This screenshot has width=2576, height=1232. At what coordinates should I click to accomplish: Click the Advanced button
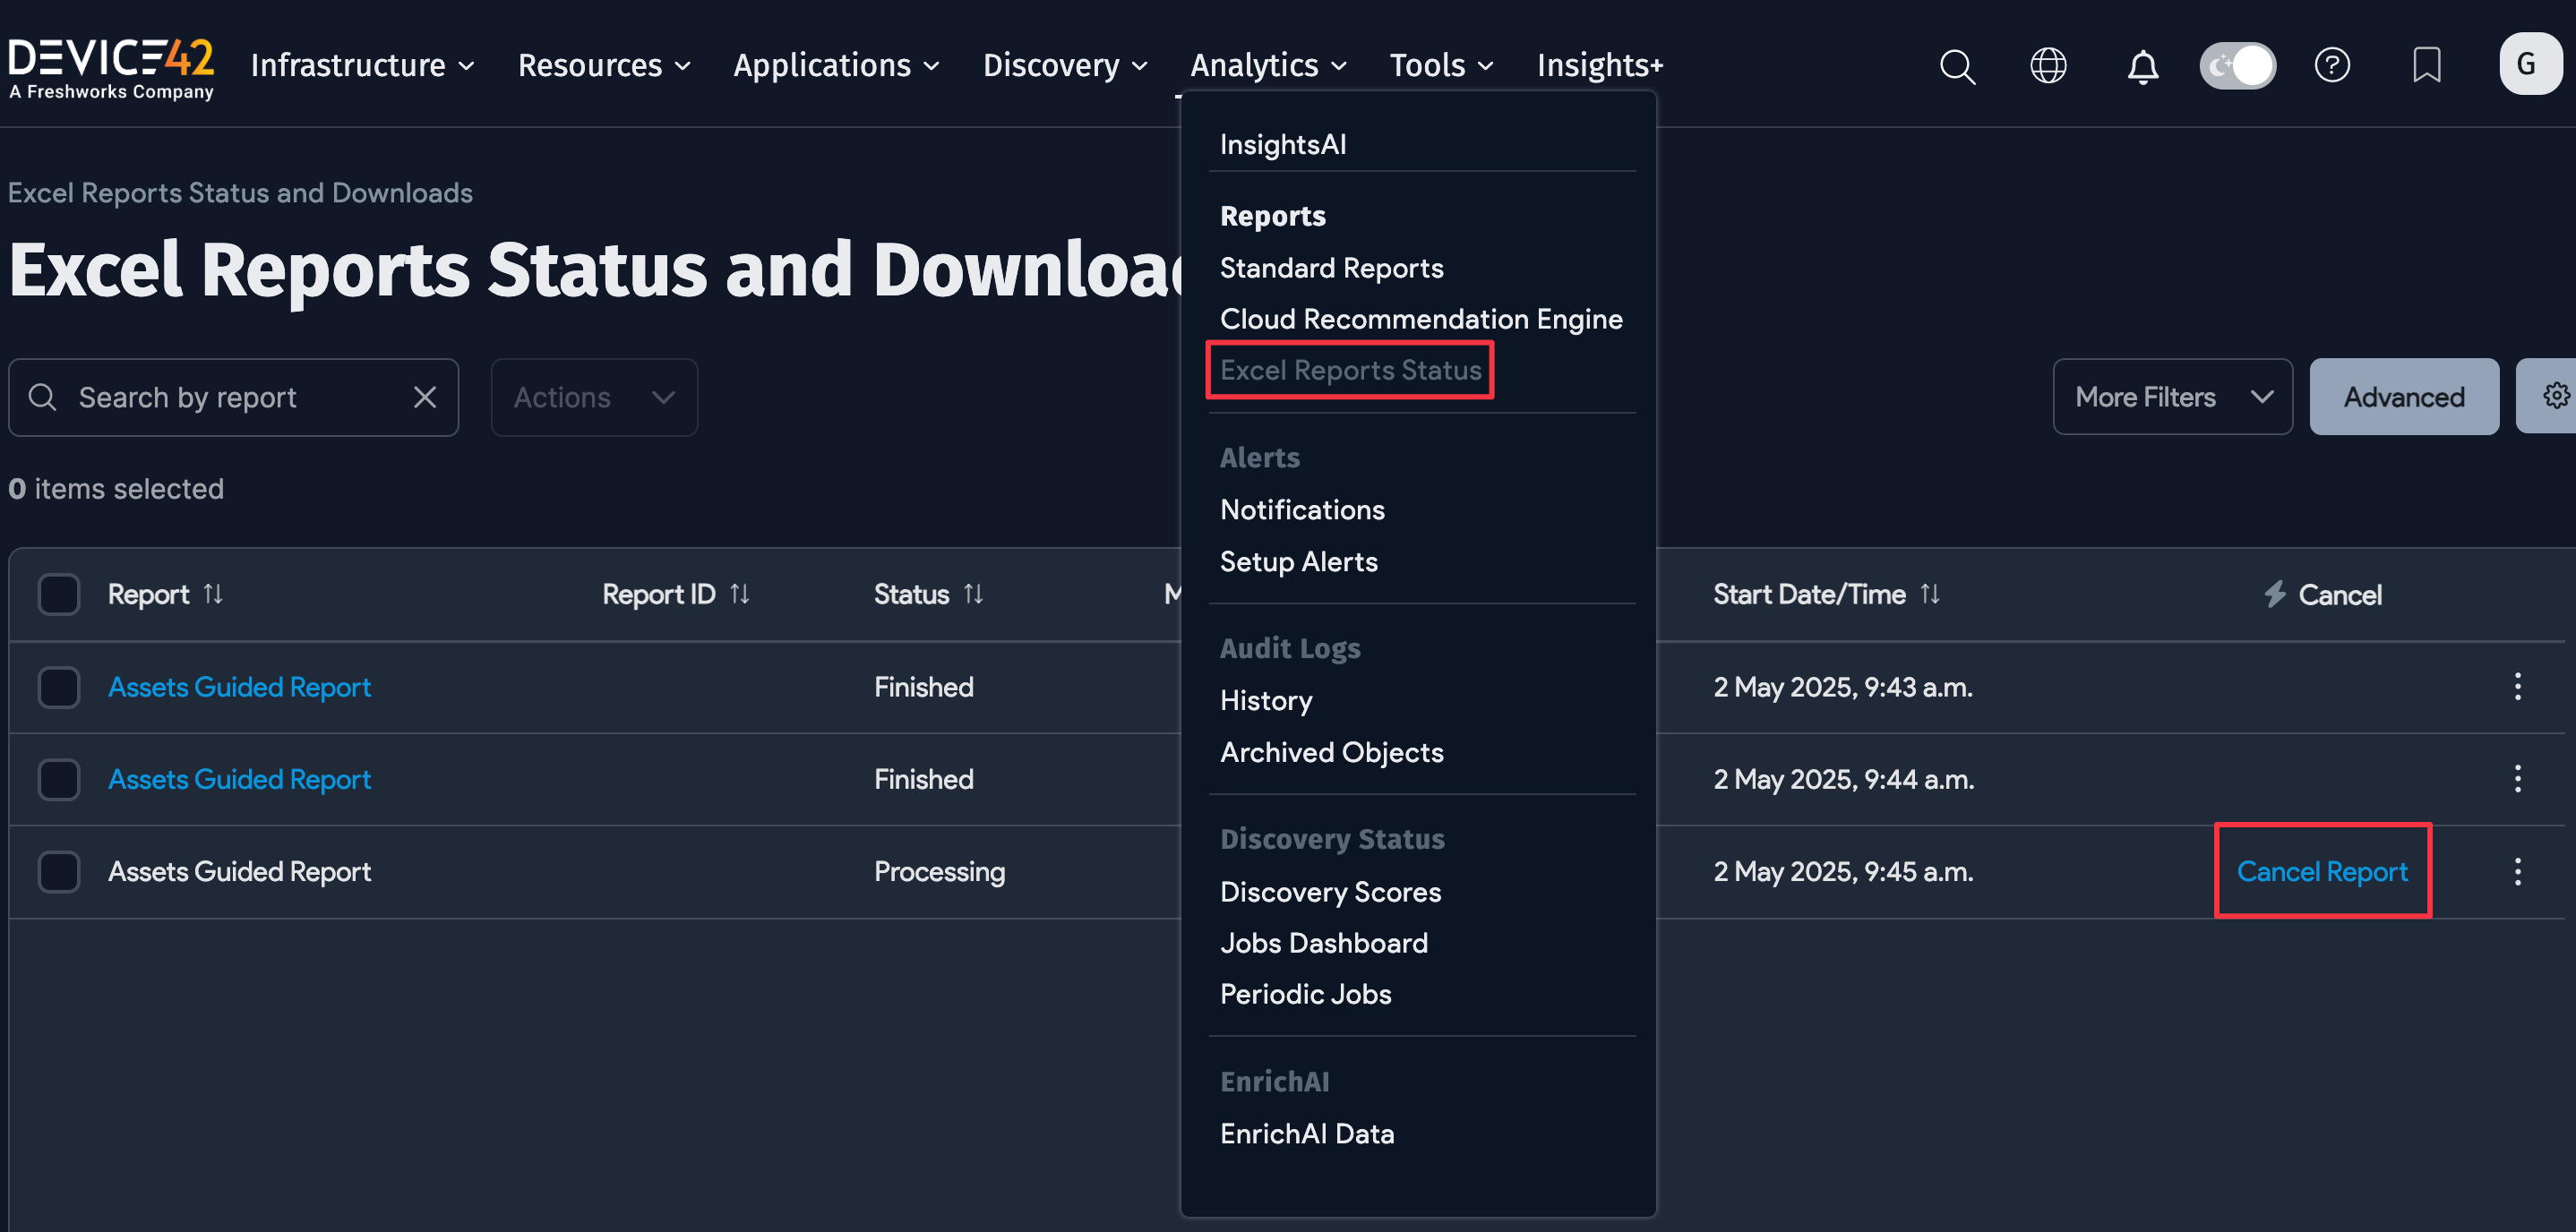(2403, 397)
